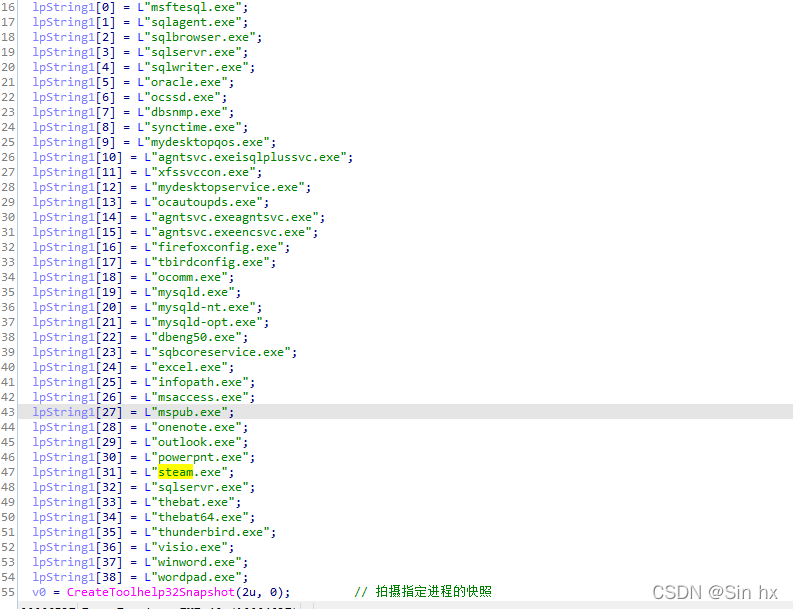Click the green comment on line 55
Viewport: 793px width, 609px height.
coord(423,592)
